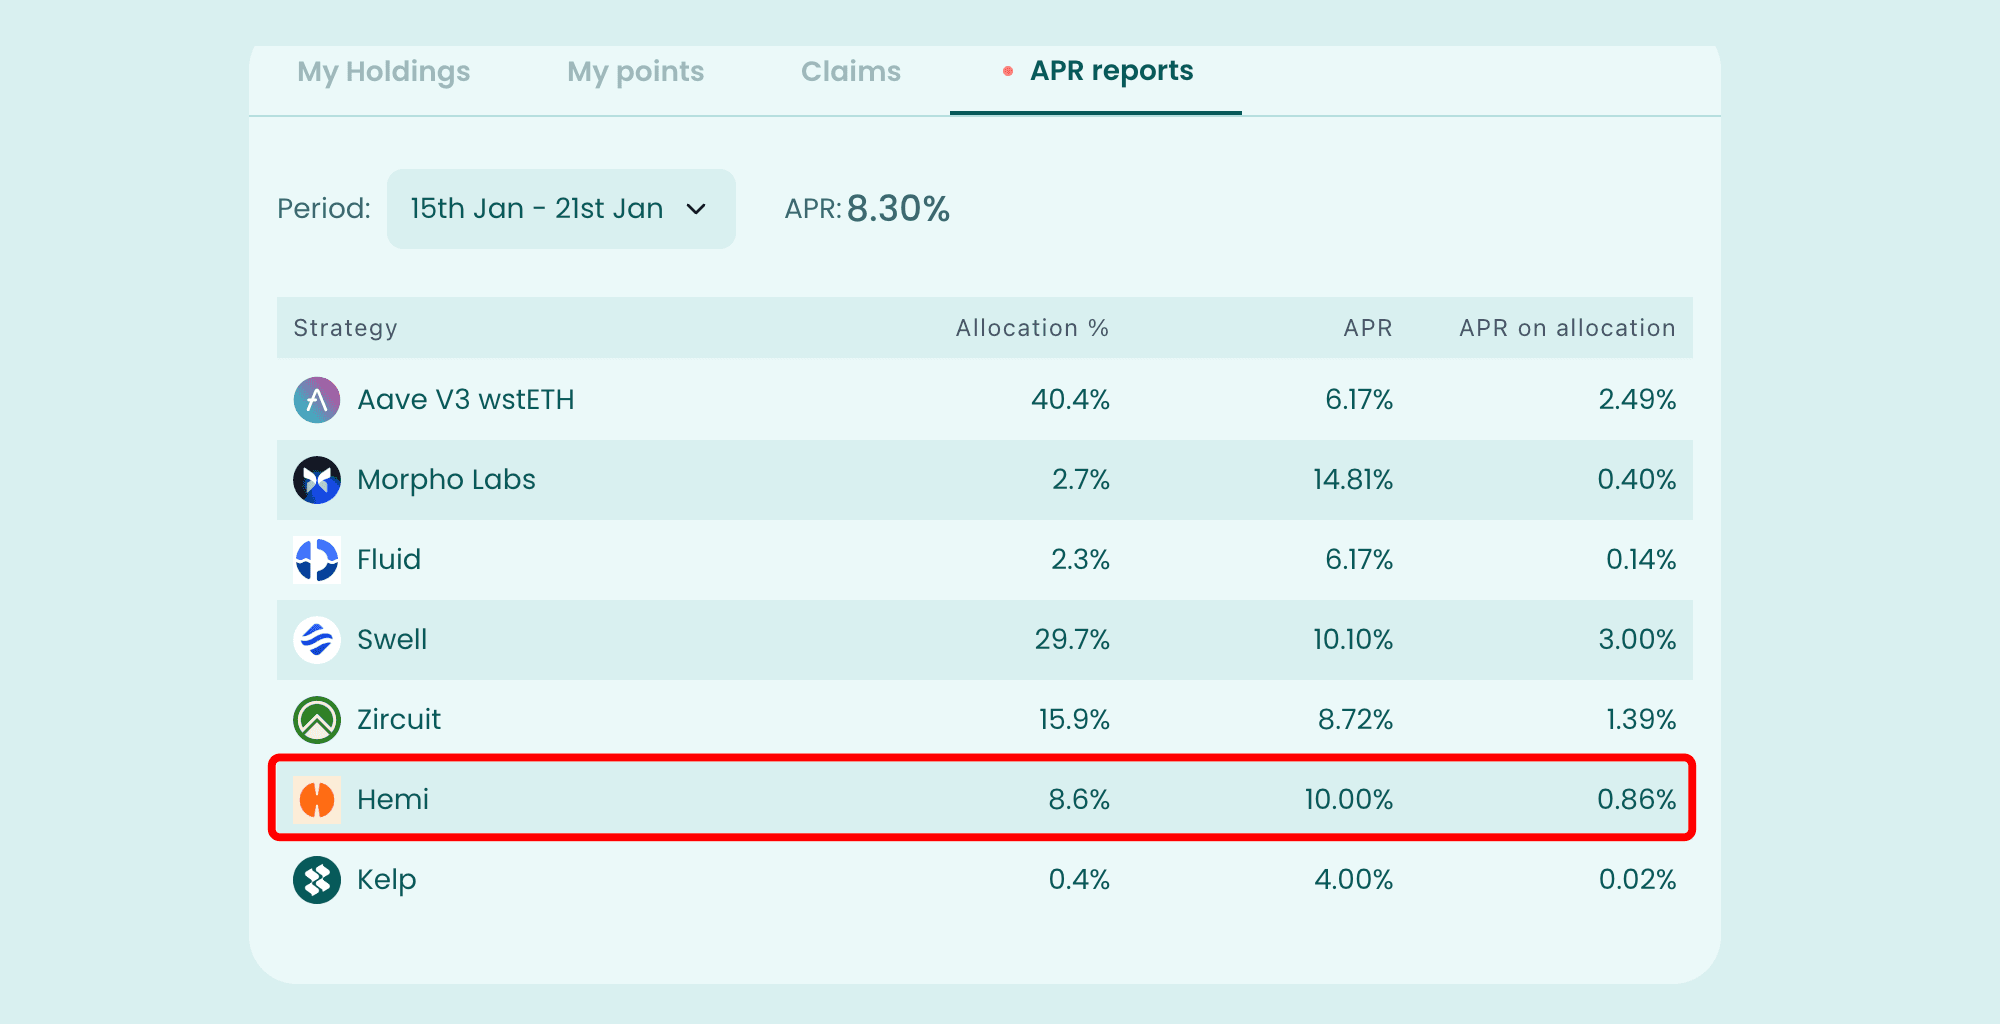Click the Swell strategy icon
This screenshot has height=1024, width=2000.
click(317, 640)
